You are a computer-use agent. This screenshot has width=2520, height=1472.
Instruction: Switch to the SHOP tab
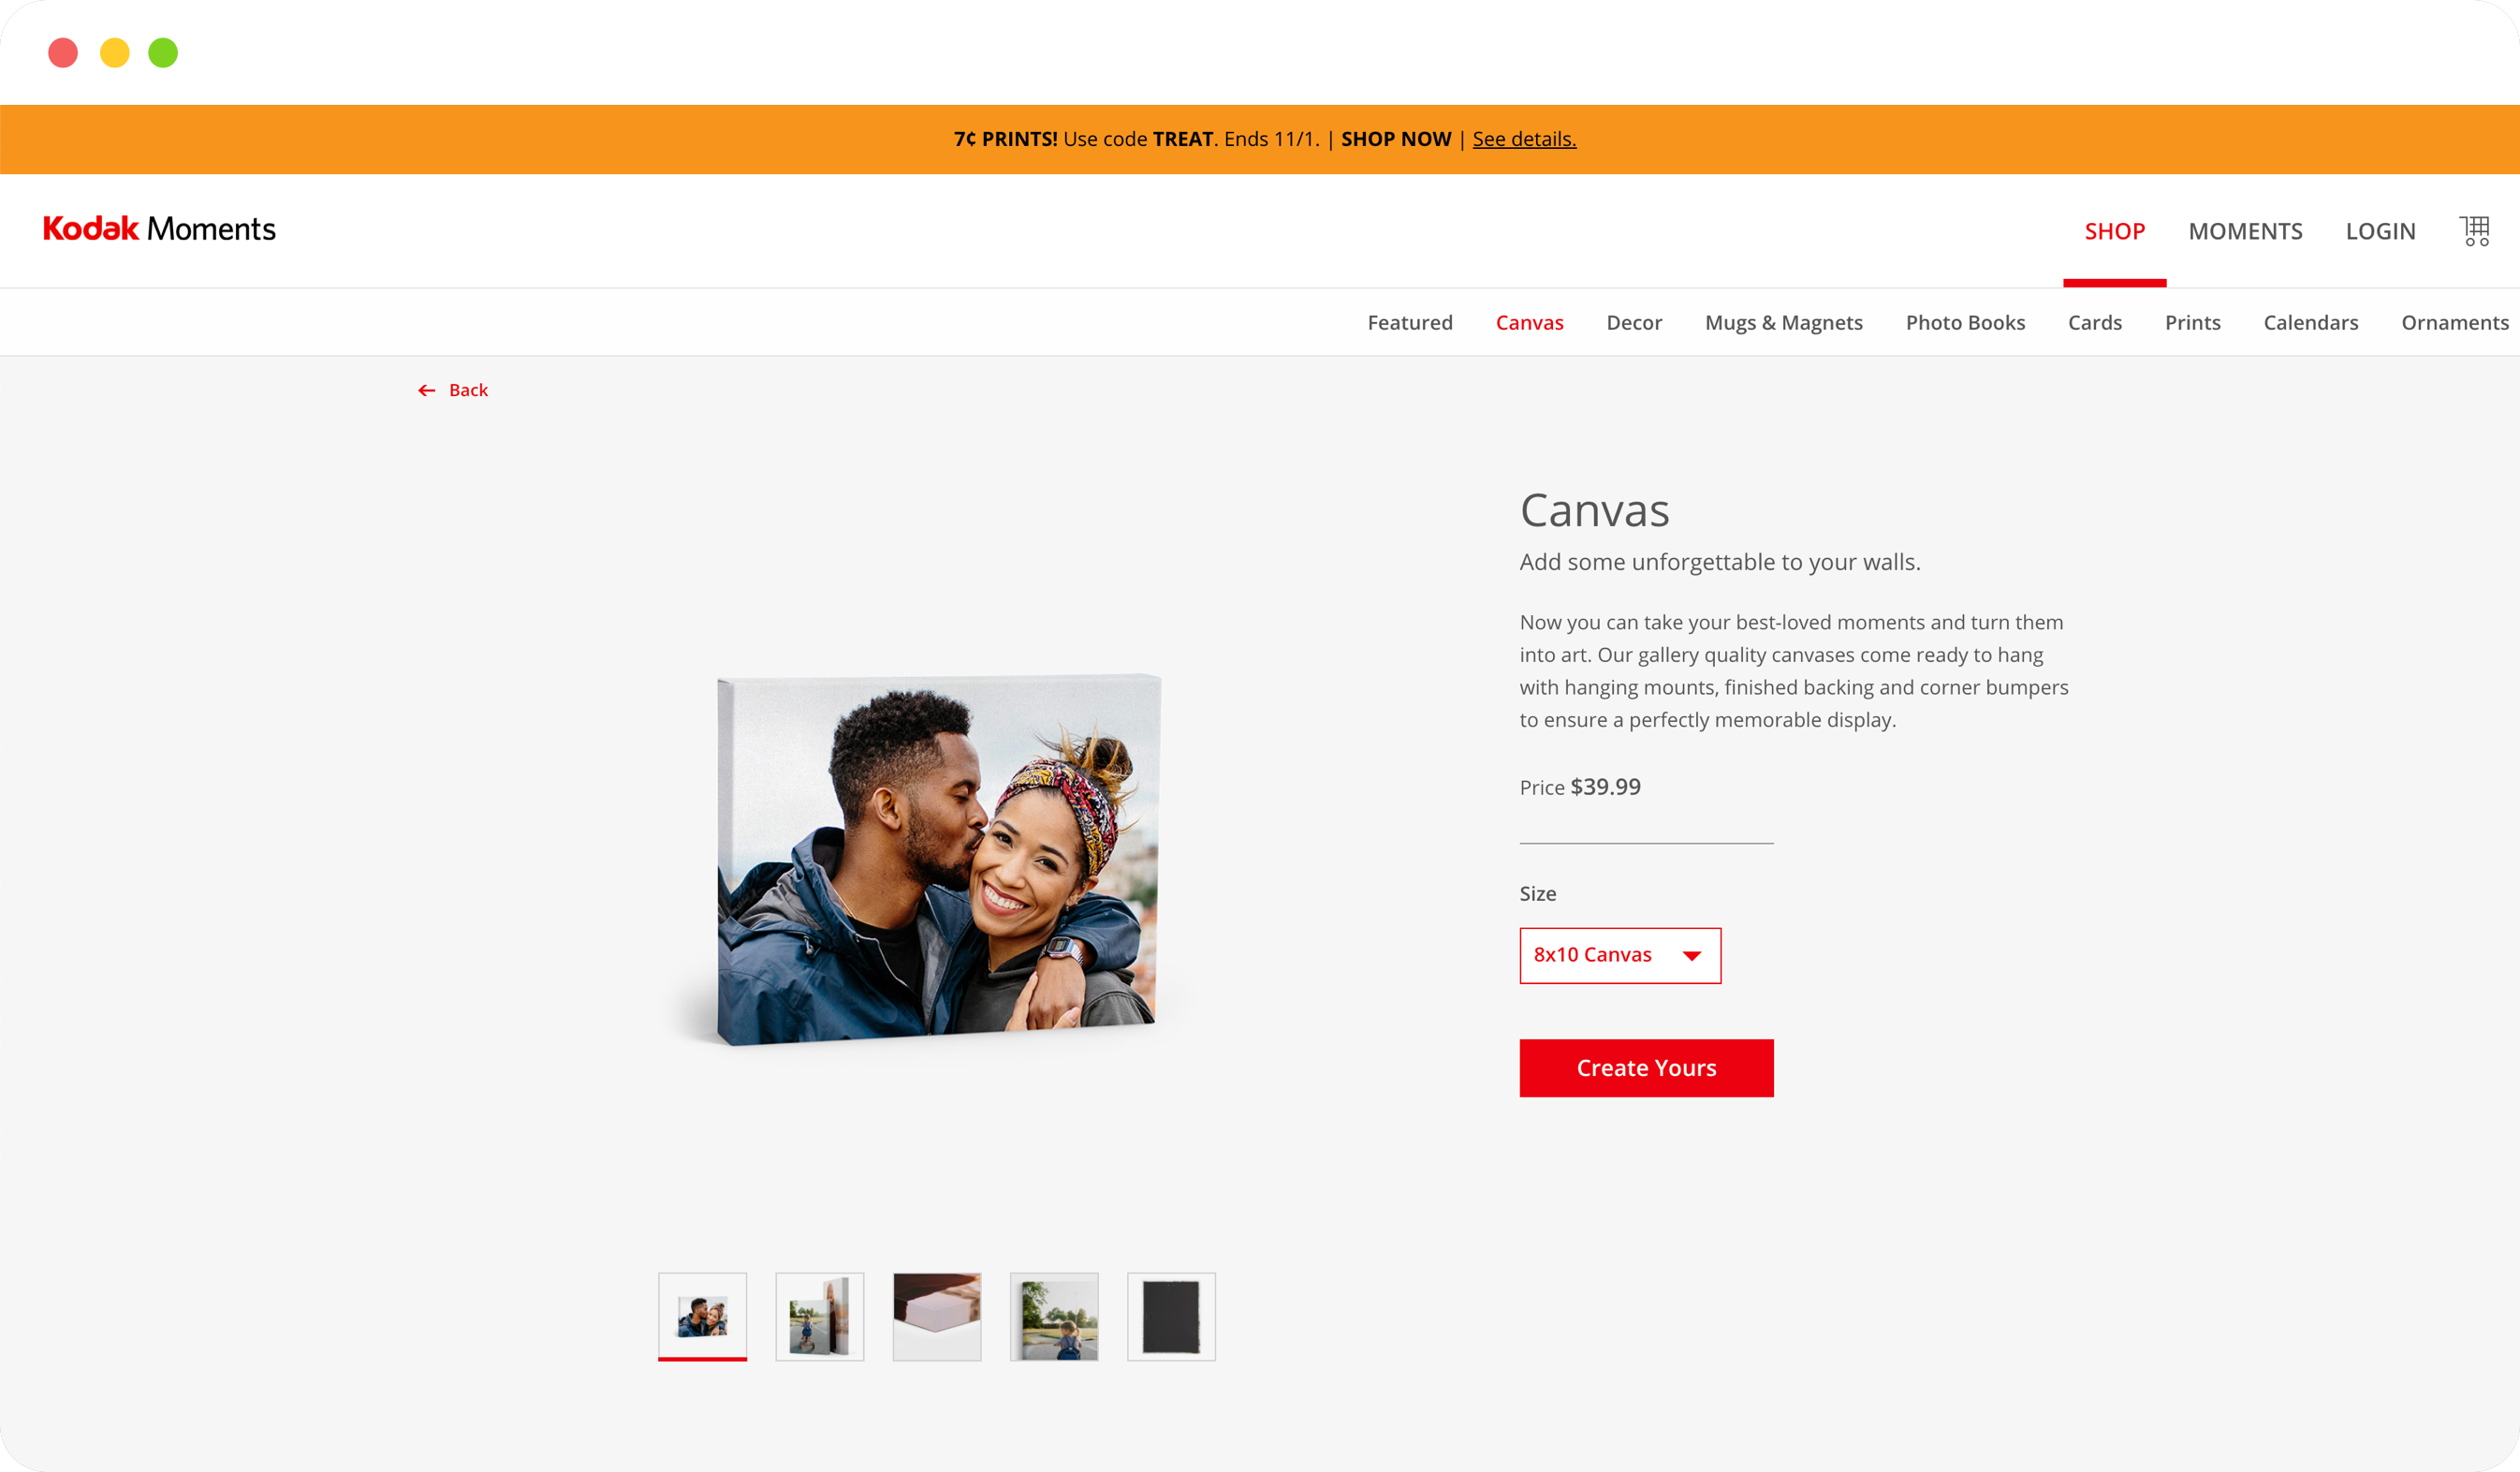pos(2114,231)
